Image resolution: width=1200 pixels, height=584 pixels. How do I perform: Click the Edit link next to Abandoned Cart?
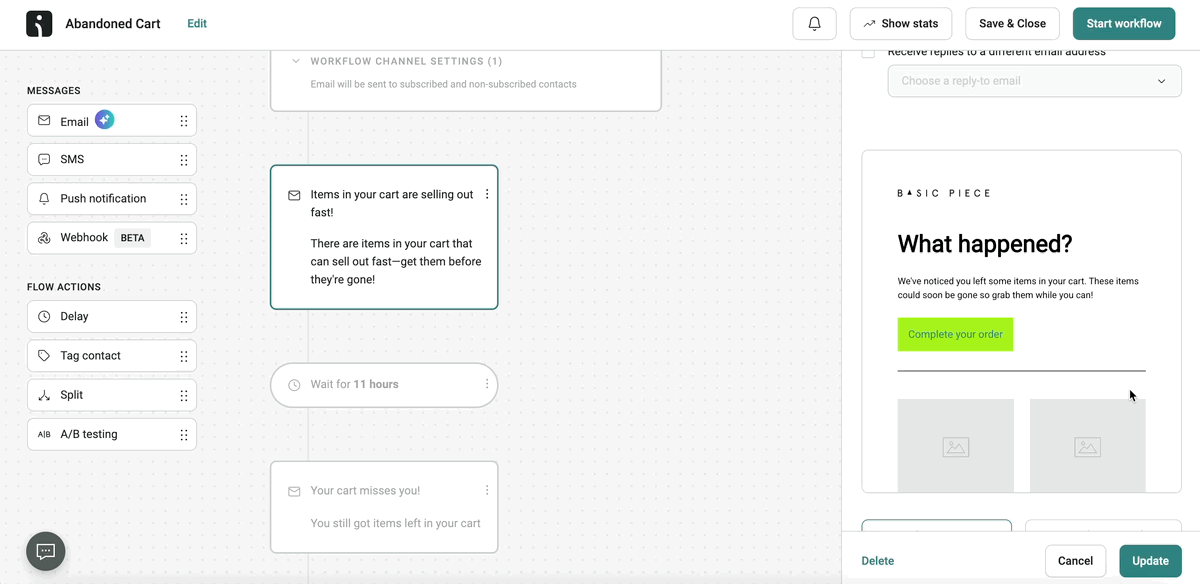point(197,24)
